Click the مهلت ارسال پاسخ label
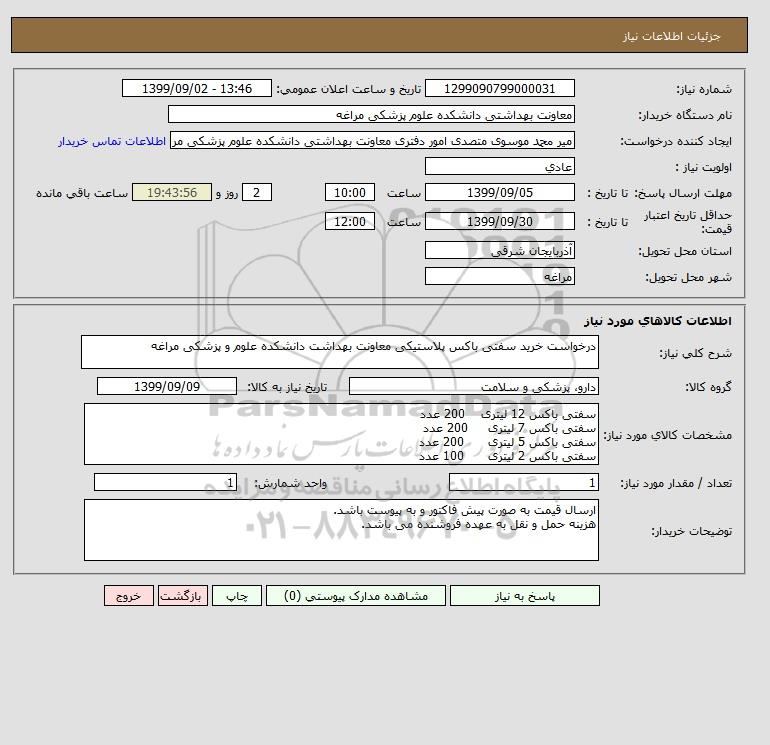Image resolution: width=770 pixels, height=745 pixels. (x=684, y=193)
